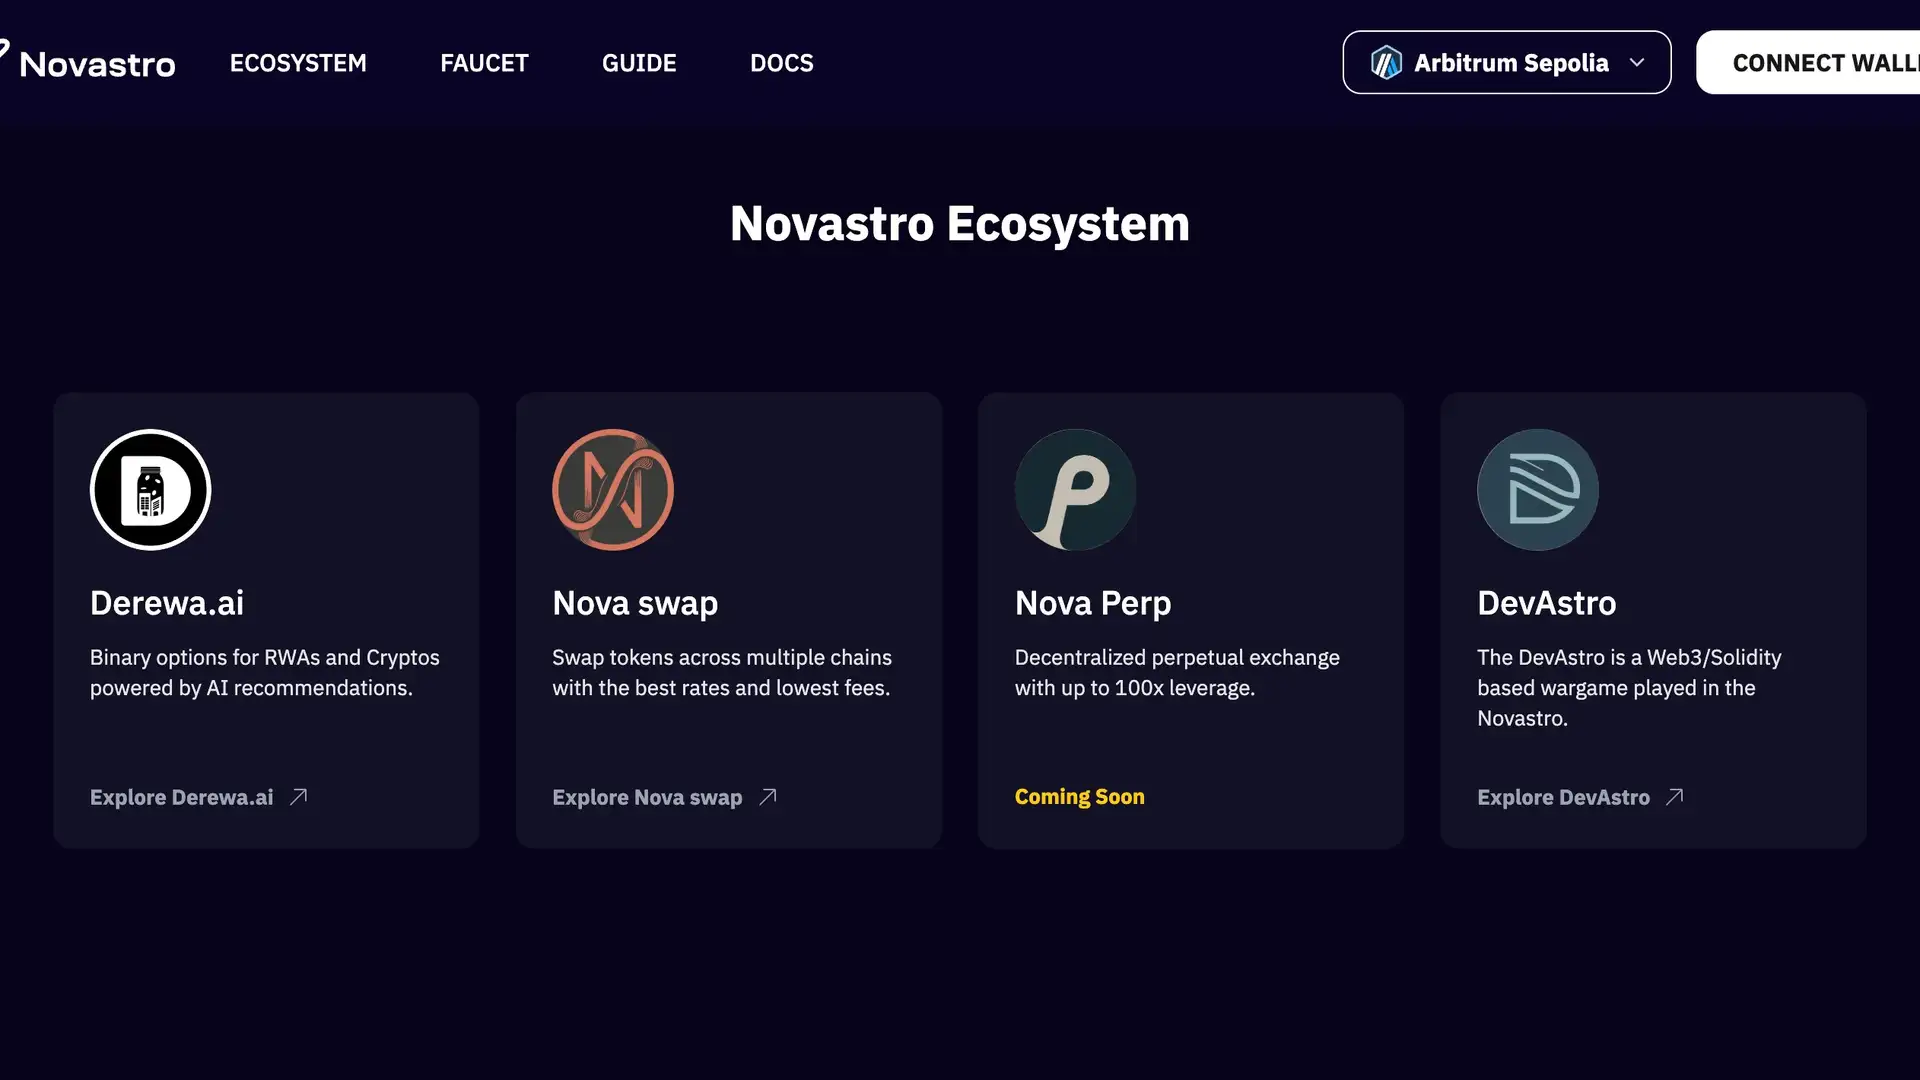The height and width of the screenshot is (1080, 1920).
Task: Navigate to DOCS in header
Action: [782, 63]
